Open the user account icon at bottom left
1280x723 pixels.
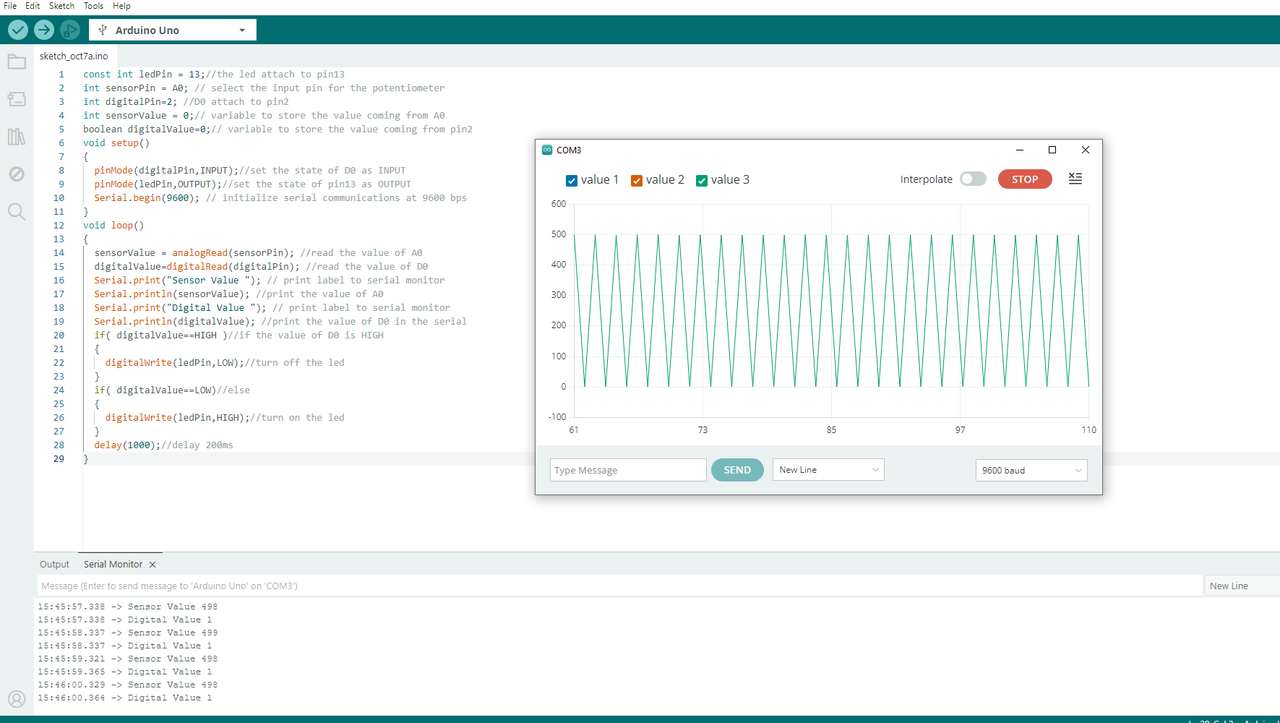point(16,699)
